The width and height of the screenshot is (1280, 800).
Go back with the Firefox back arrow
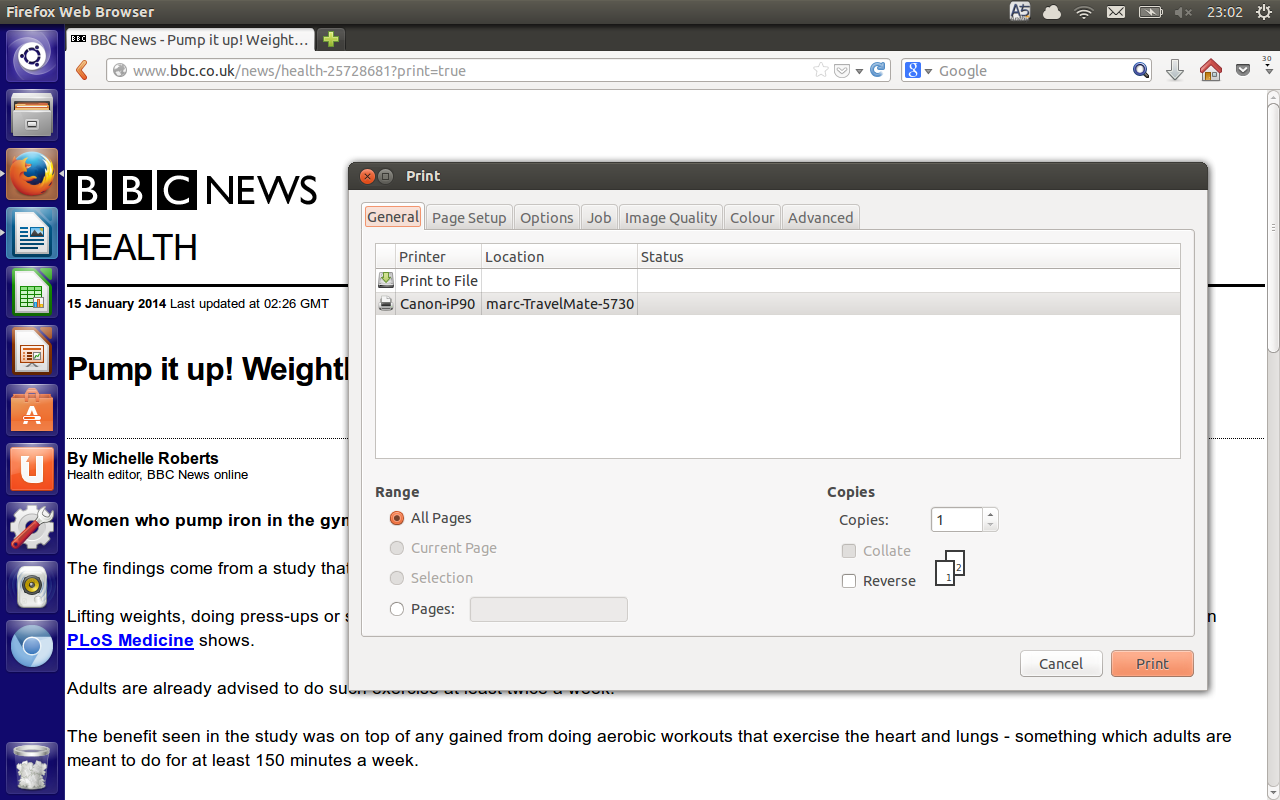83,70
